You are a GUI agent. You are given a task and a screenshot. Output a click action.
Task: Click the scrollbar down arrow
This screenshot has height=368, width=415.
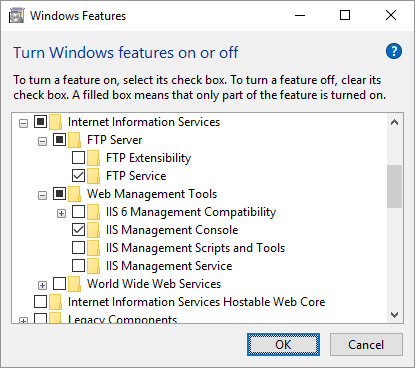(395, 315)
